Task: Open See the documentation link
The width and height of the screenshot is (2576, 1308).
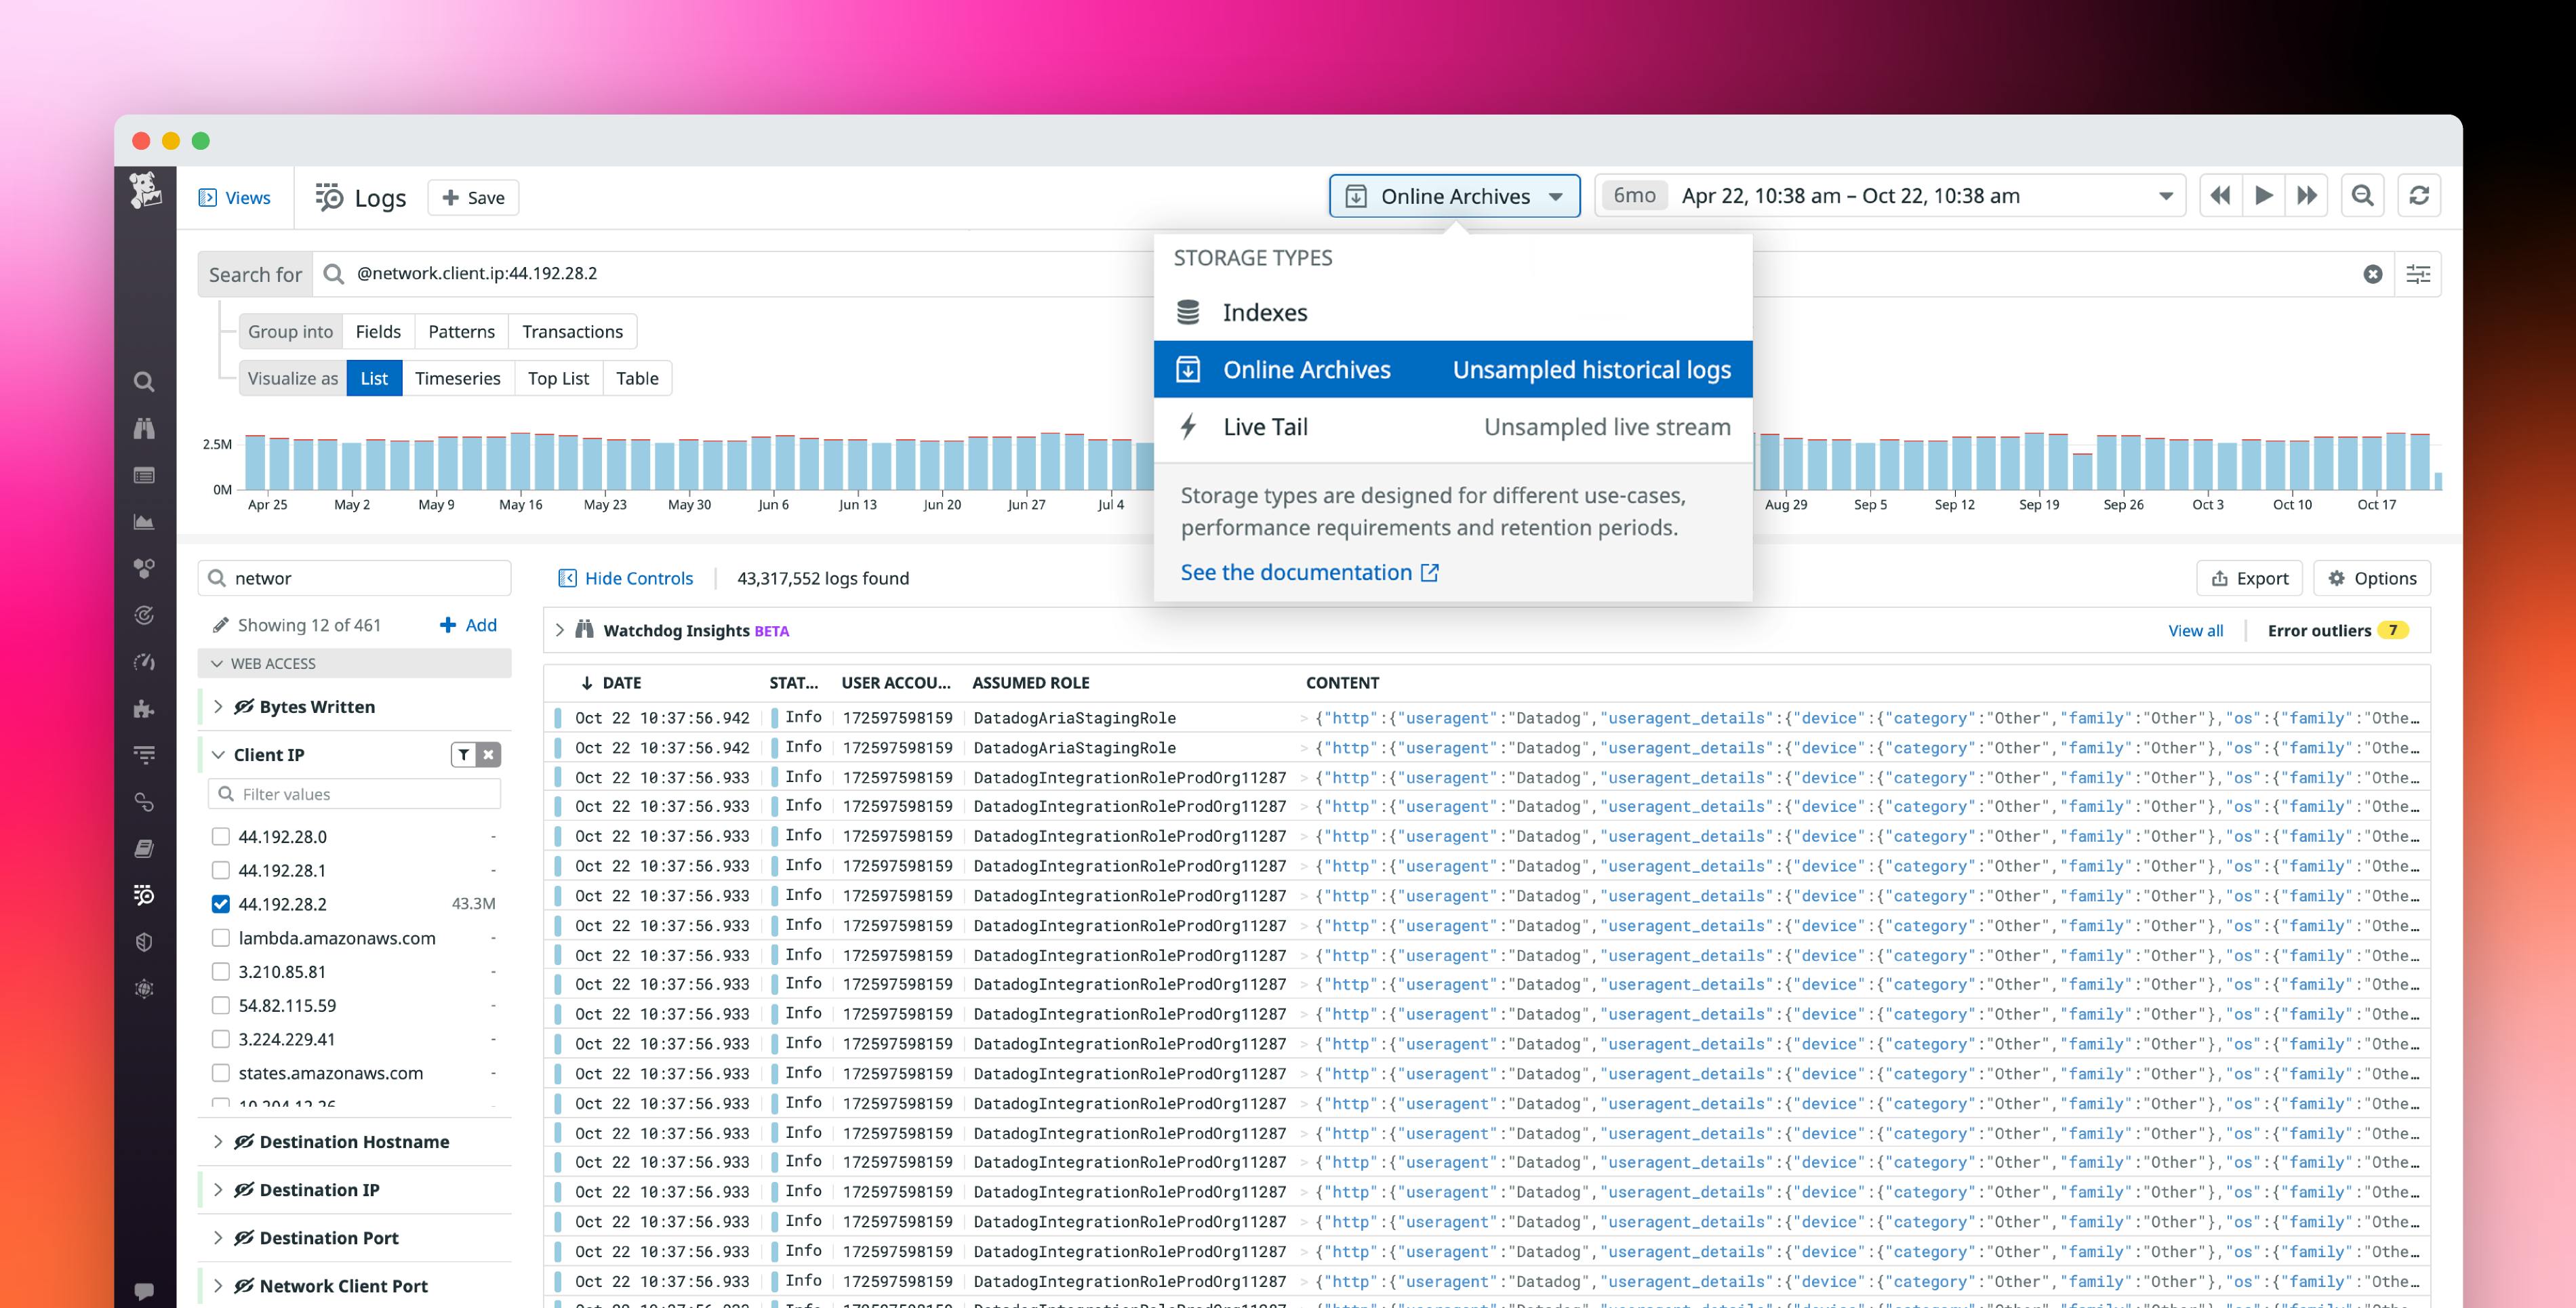Action: pyautogui.click(x=1298, y=572)
